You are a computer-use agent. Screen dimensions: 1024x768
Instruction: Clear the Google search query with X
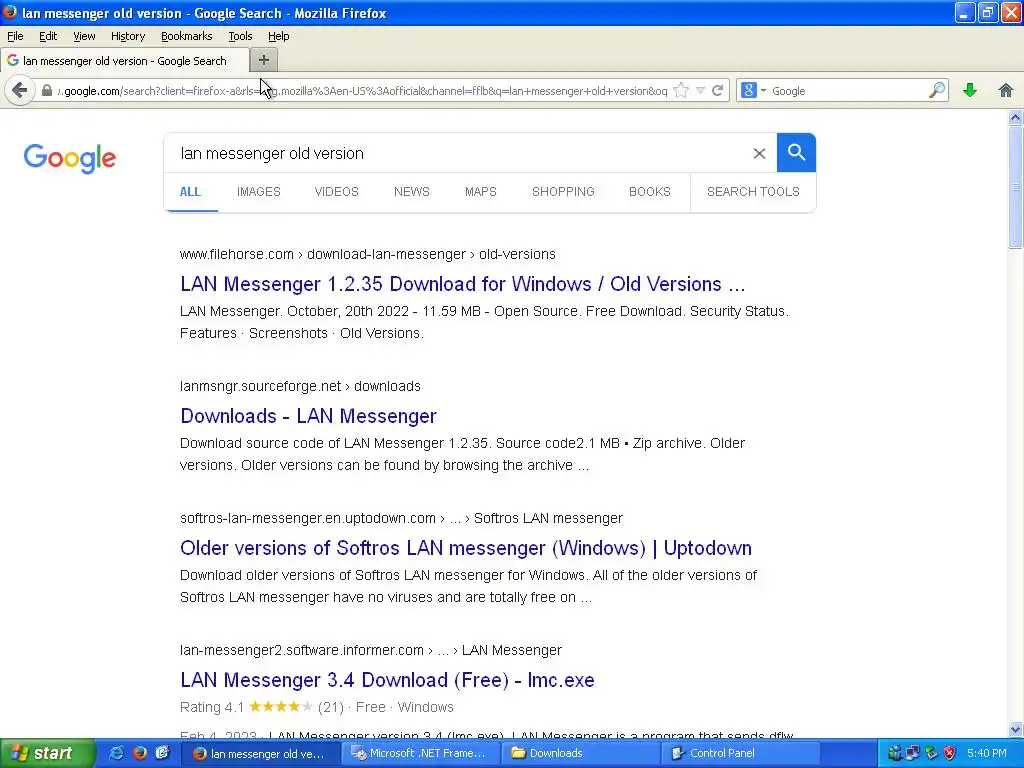click(x=759, y=153)
